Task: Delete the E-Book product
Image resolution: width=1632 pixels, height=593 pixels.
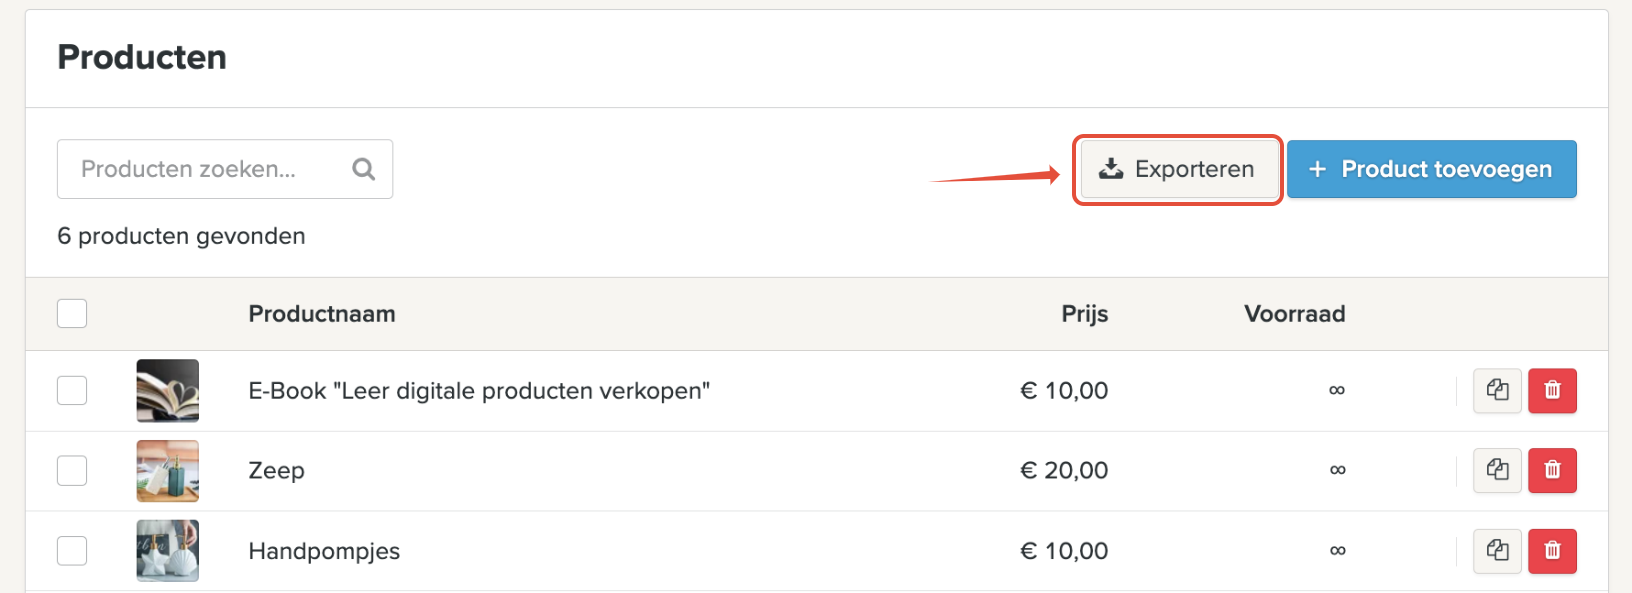Action: click(x=1552, y=390)
